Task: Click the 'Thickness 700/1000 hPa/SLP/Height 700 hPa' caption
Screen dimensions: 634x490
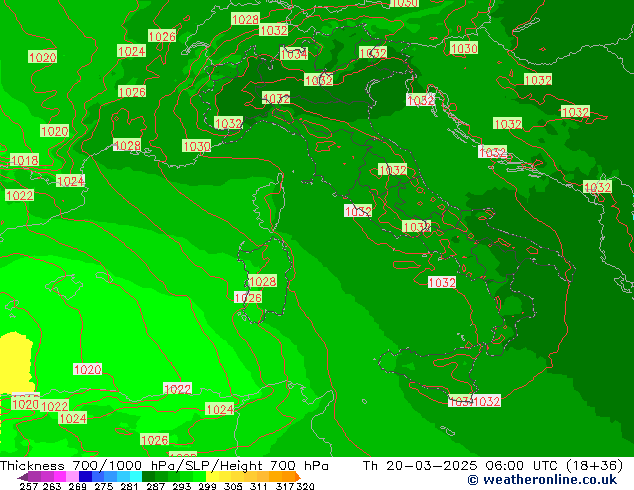Action: (x=164, y=466)
